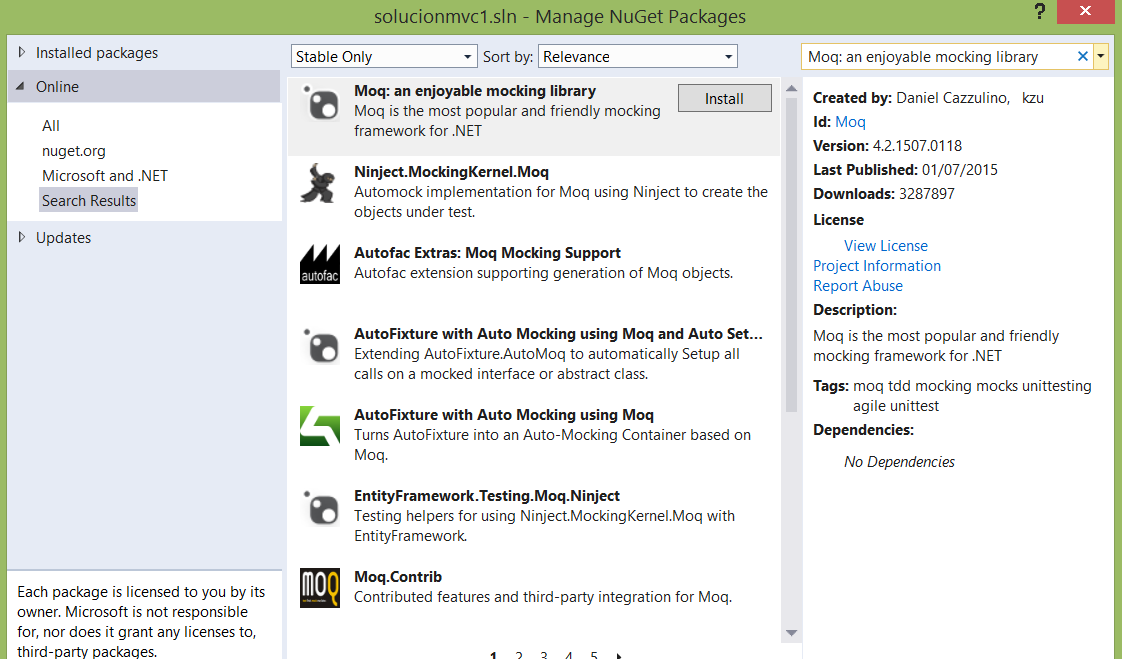Select Moq: an enjoyable mocking library title

pos(474,91)
